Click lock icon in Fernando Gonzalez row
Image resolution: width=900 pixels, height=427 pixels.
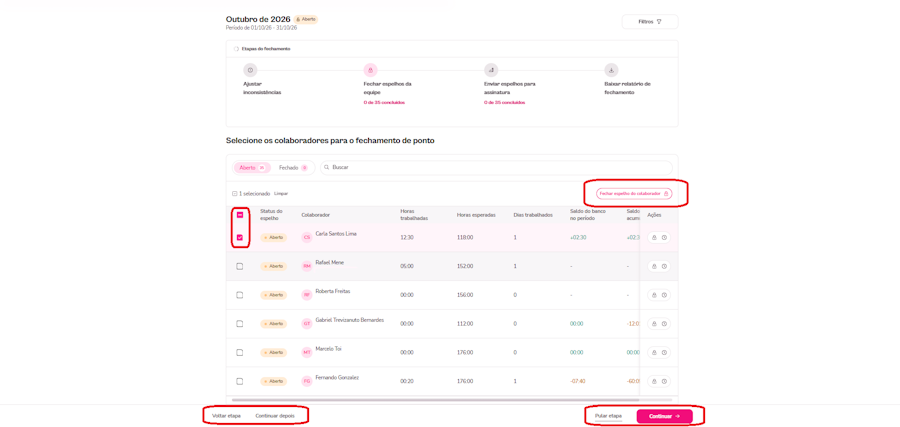click(x=654, y=381)
